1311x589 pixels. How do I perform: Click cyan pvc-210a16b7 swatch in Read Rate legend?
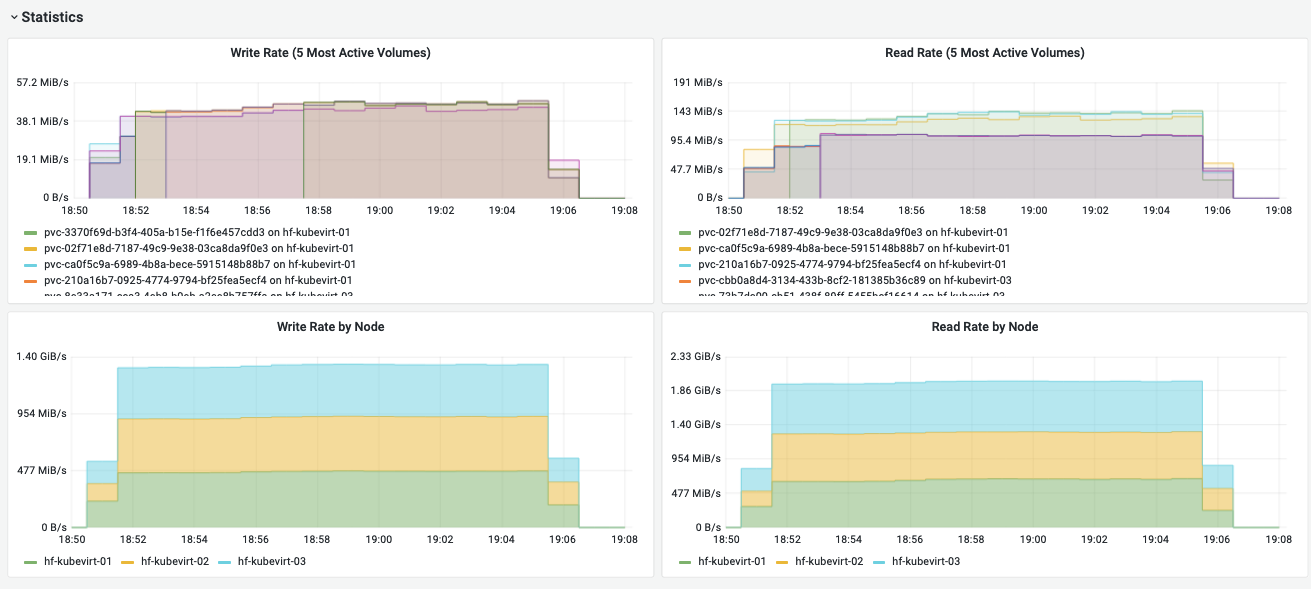pyautogui.click(x=685, y=264)
